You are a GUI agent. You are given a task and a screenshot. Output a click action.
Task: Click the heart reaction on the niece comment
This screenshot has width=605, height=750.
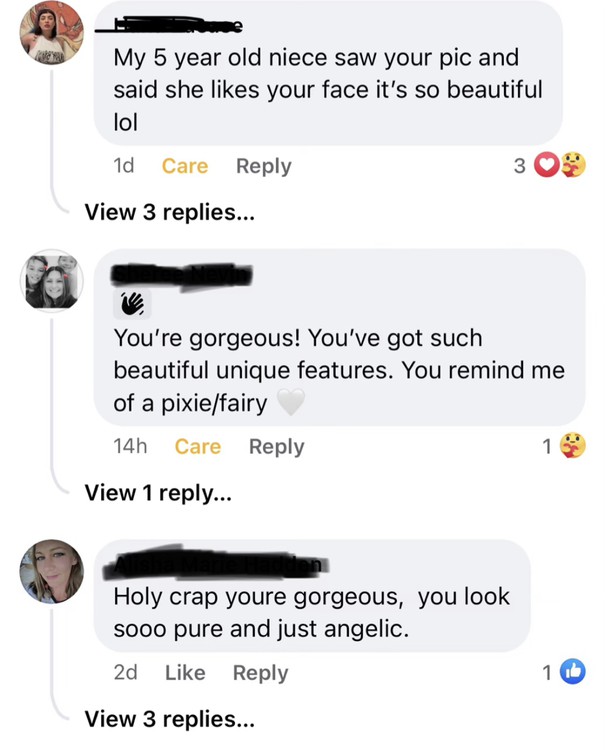(548, 166)
